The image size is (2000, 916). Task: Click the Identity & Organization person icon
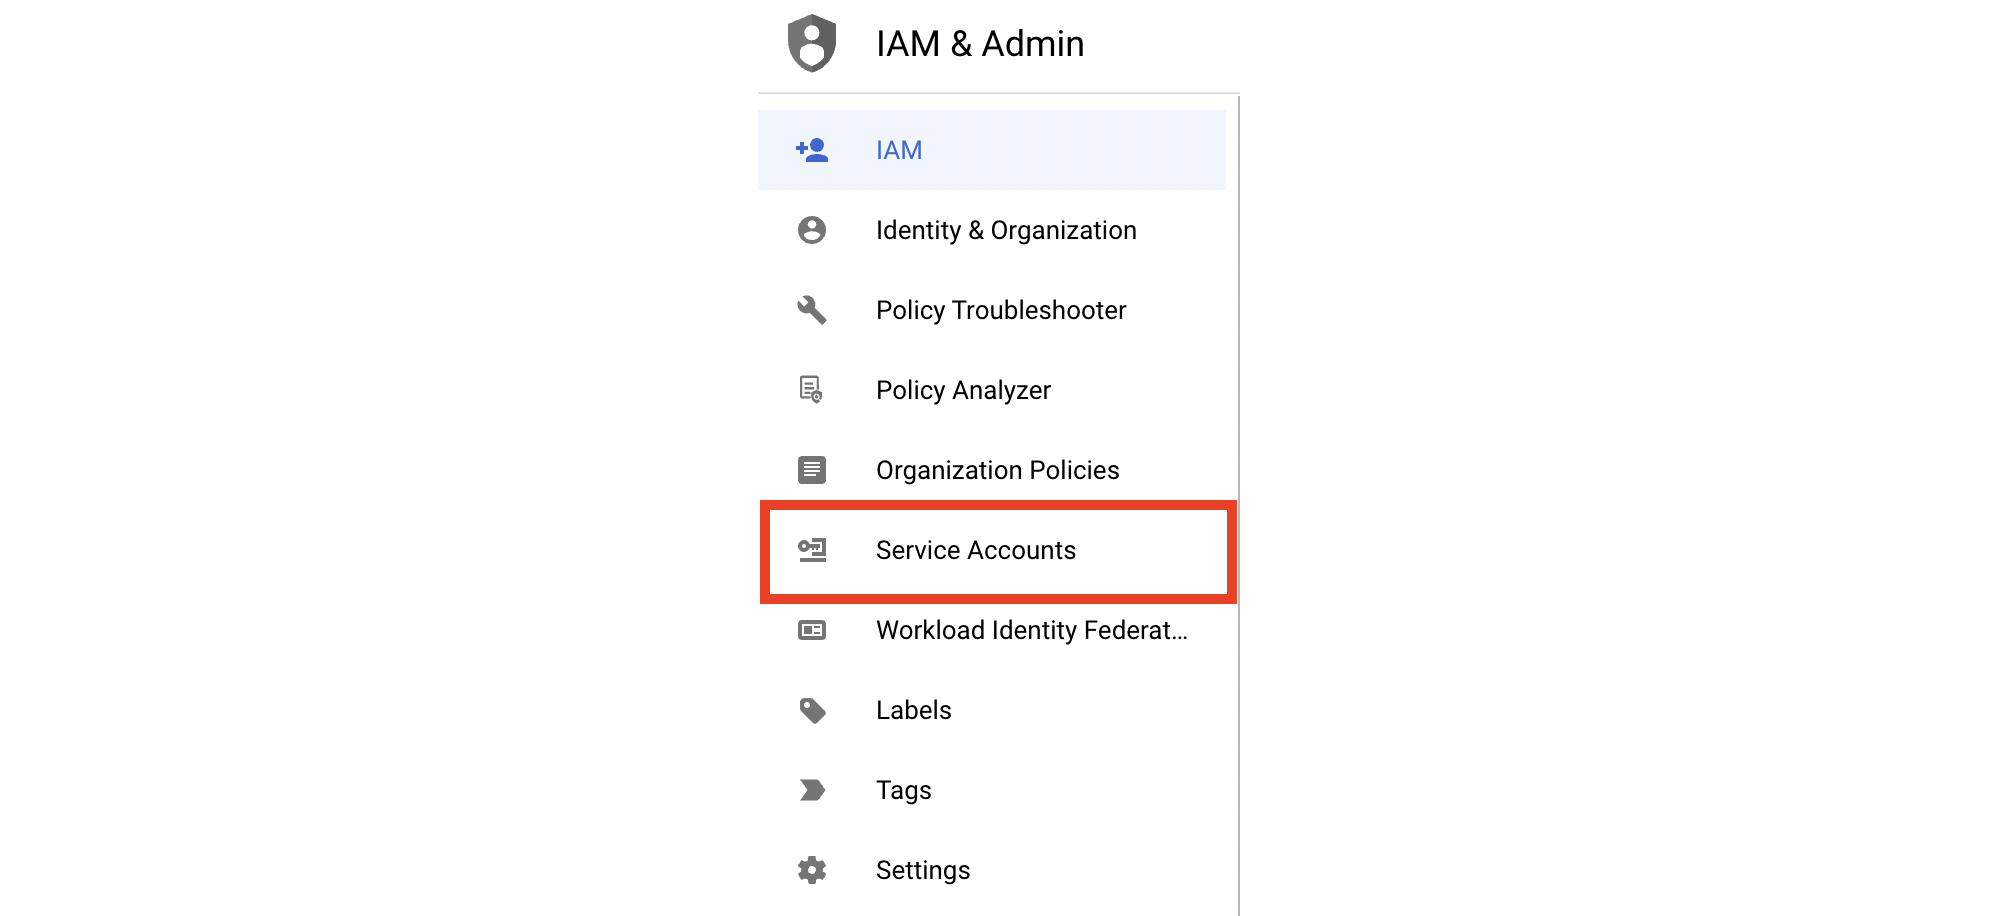click(x=812, y=230)
